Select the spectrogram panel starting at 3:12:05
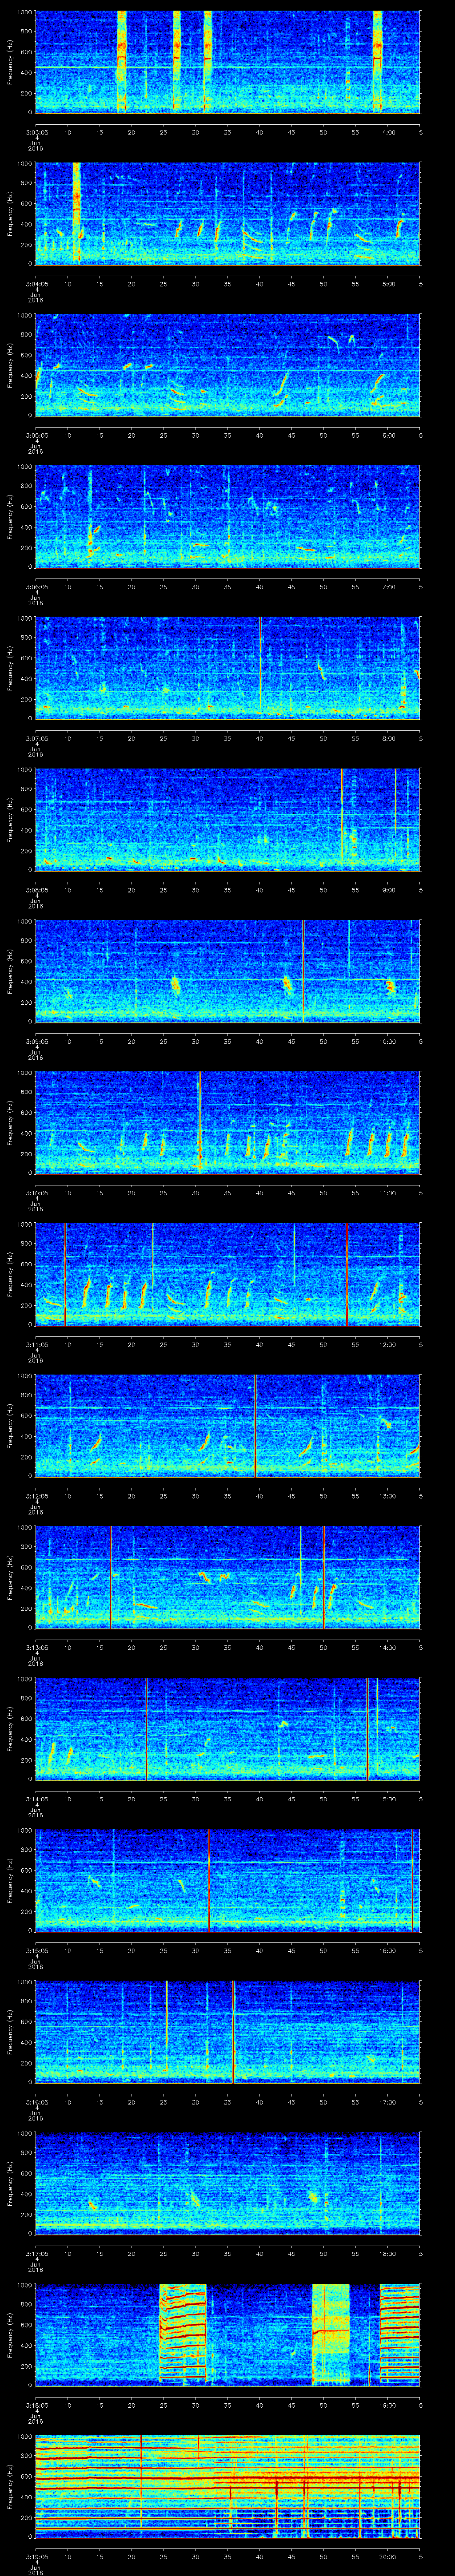Image resolution: width=455 pixels, height=2576 pixels. coord(228,1425)
